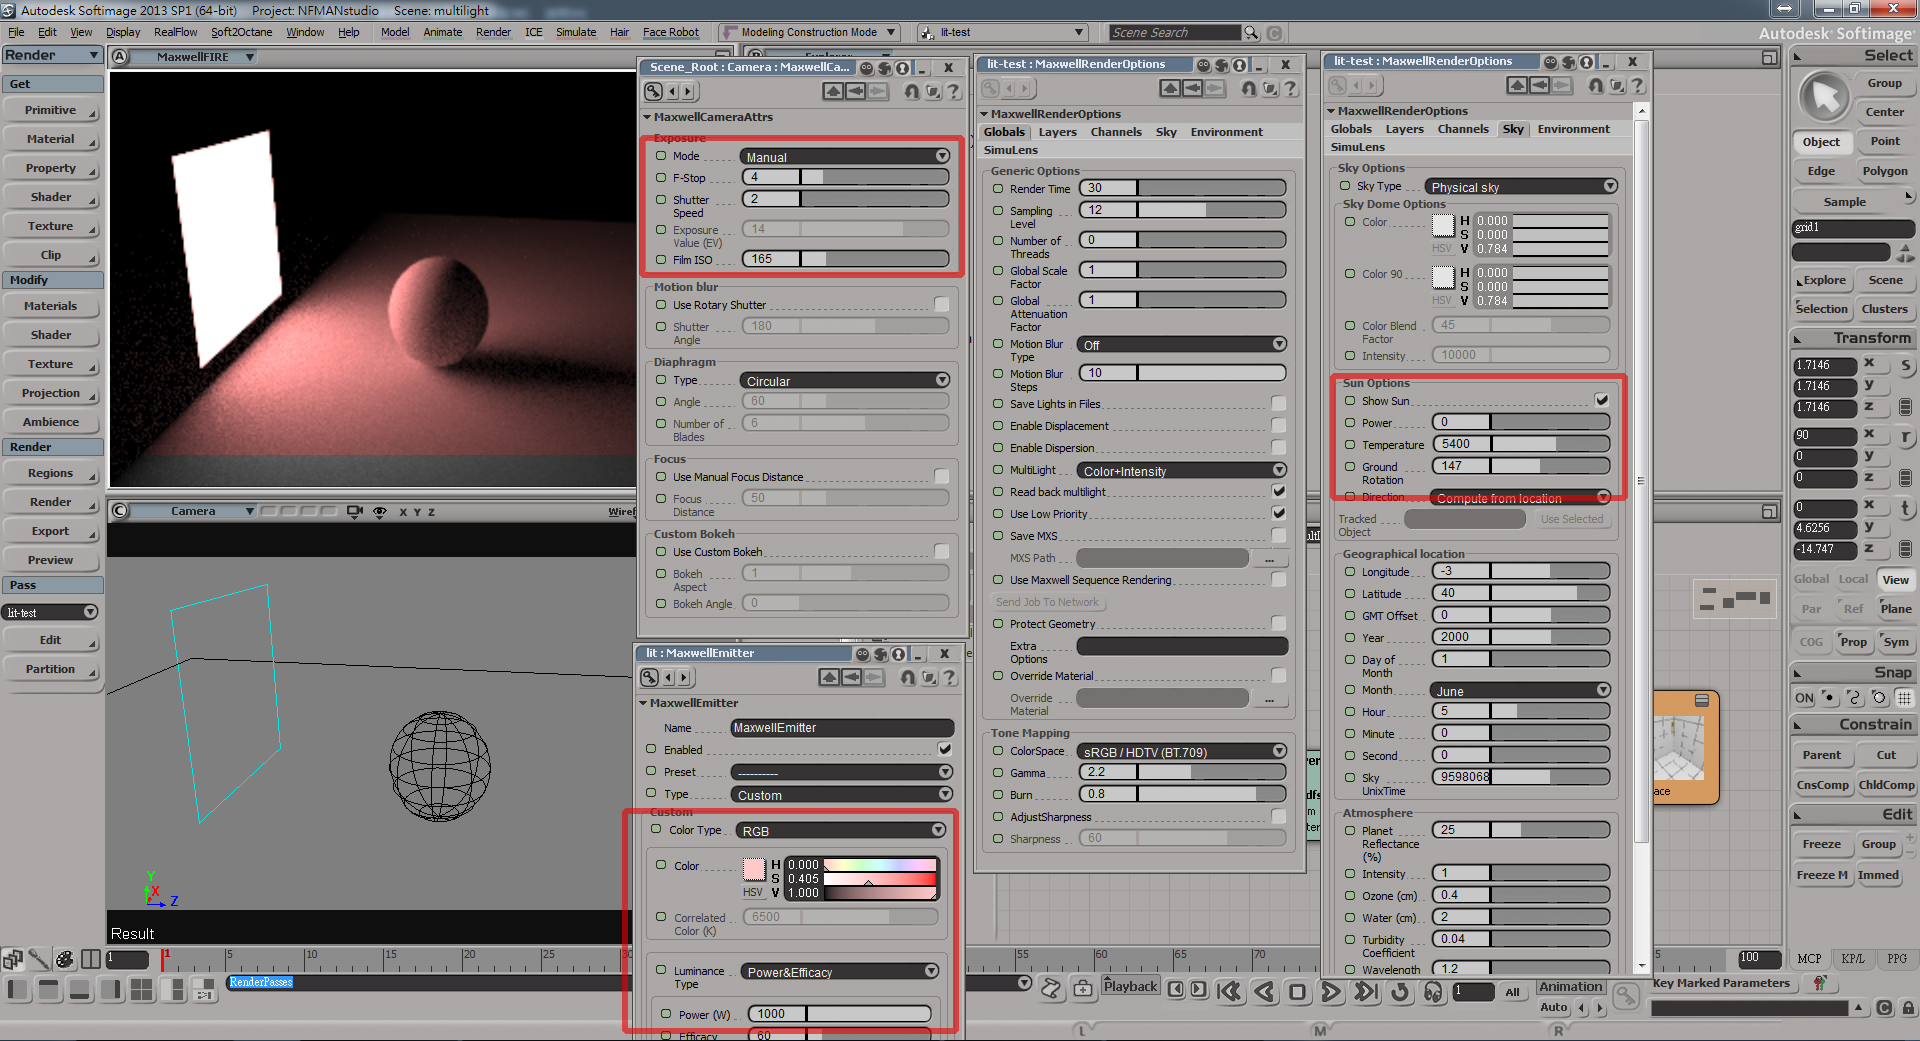Uncheck the Read back multilight checkbox
This screenshot has width=1920, height=1041.
pyautogui.click(x=1279, y=491)
